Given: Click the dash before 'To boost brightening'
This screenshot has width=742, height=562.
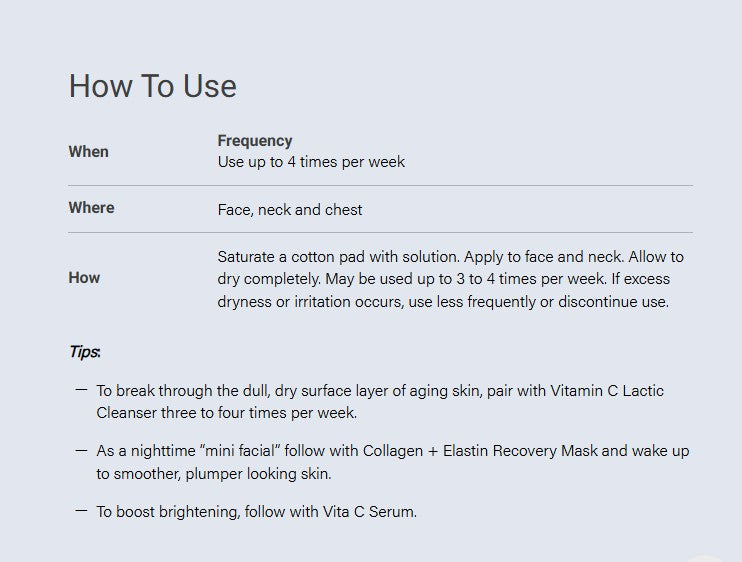Looking at the screenshot, I should point(81,511).
